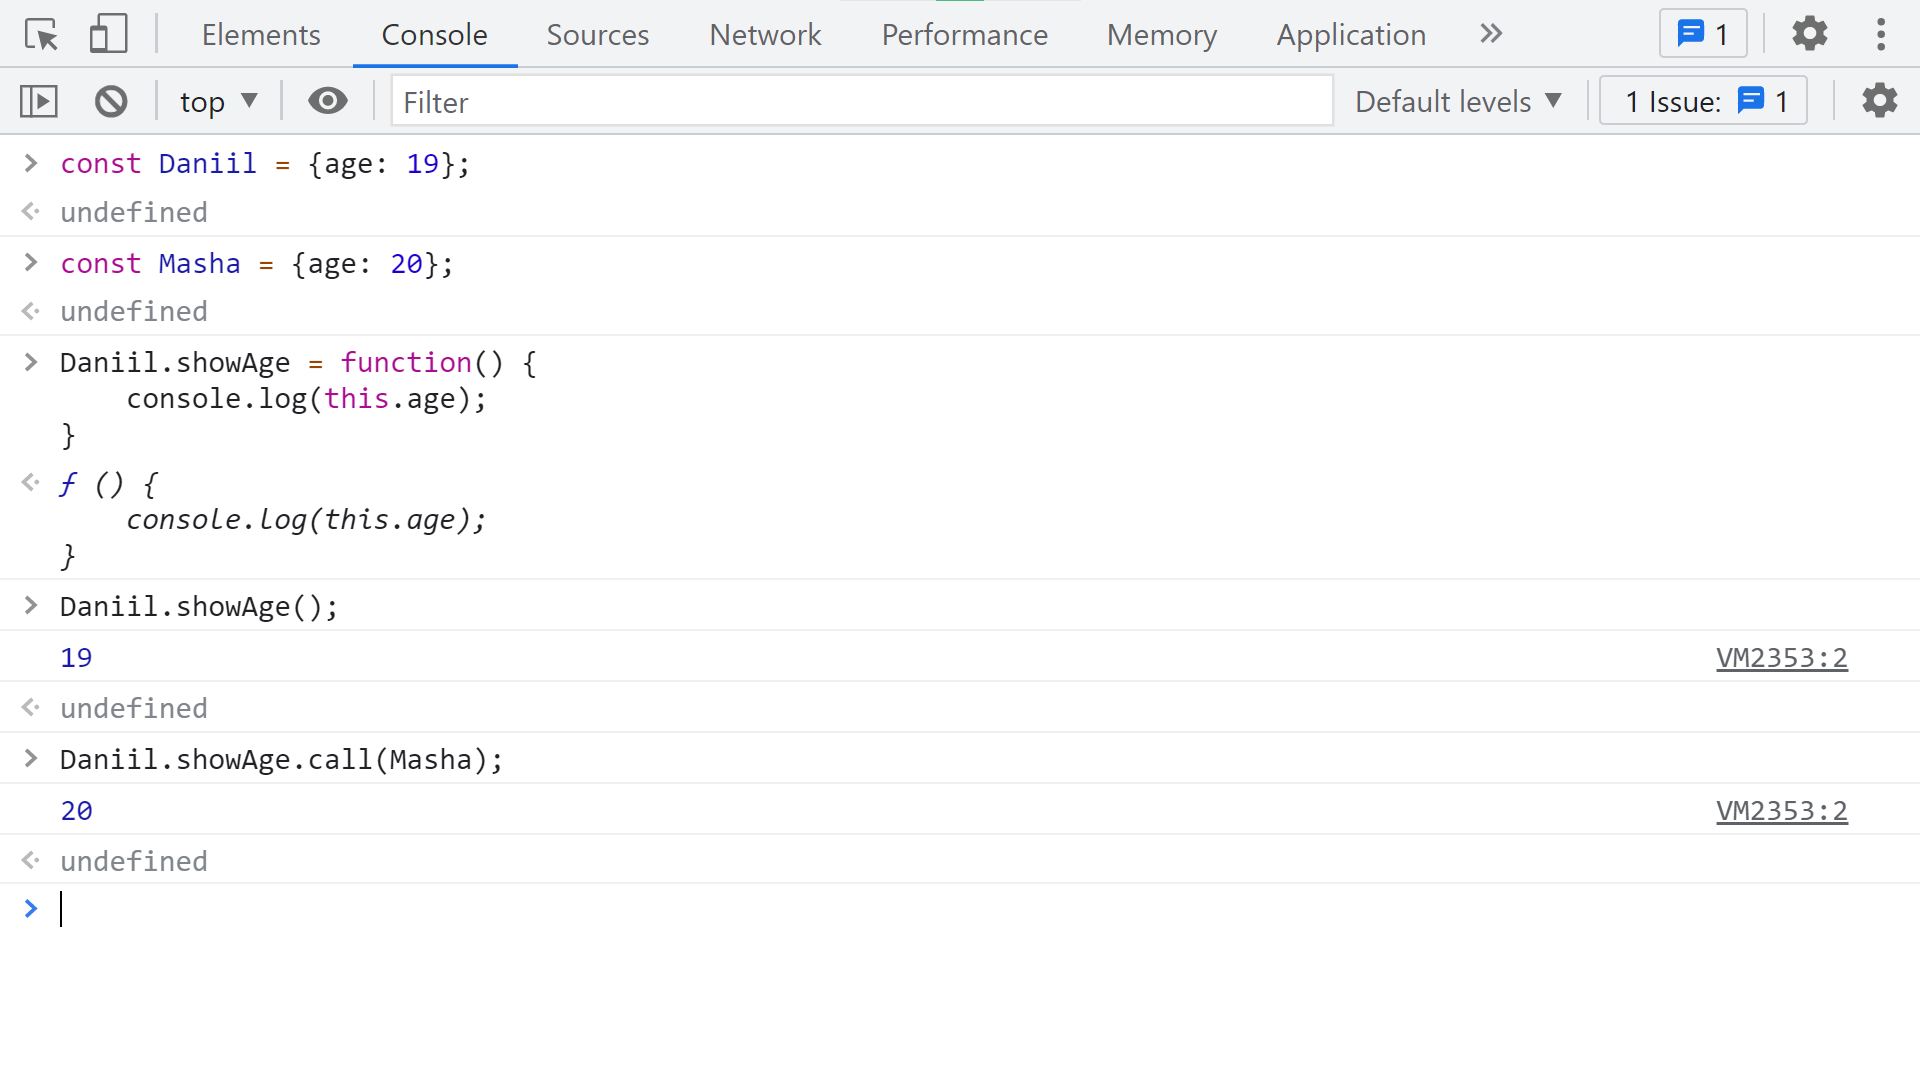Screen dimensions: 1920x1080
Task: Open VM2353:2 link beside output 20
Action: [1781, 811]
